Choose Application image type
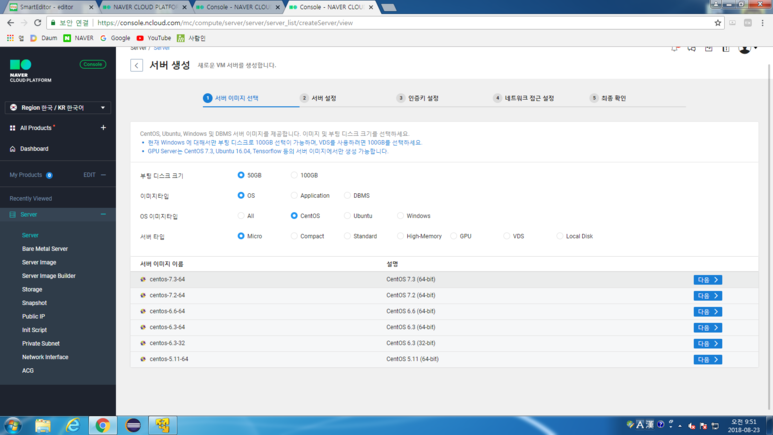Viewport: 773px width, 435px height. tap(294, 195)
